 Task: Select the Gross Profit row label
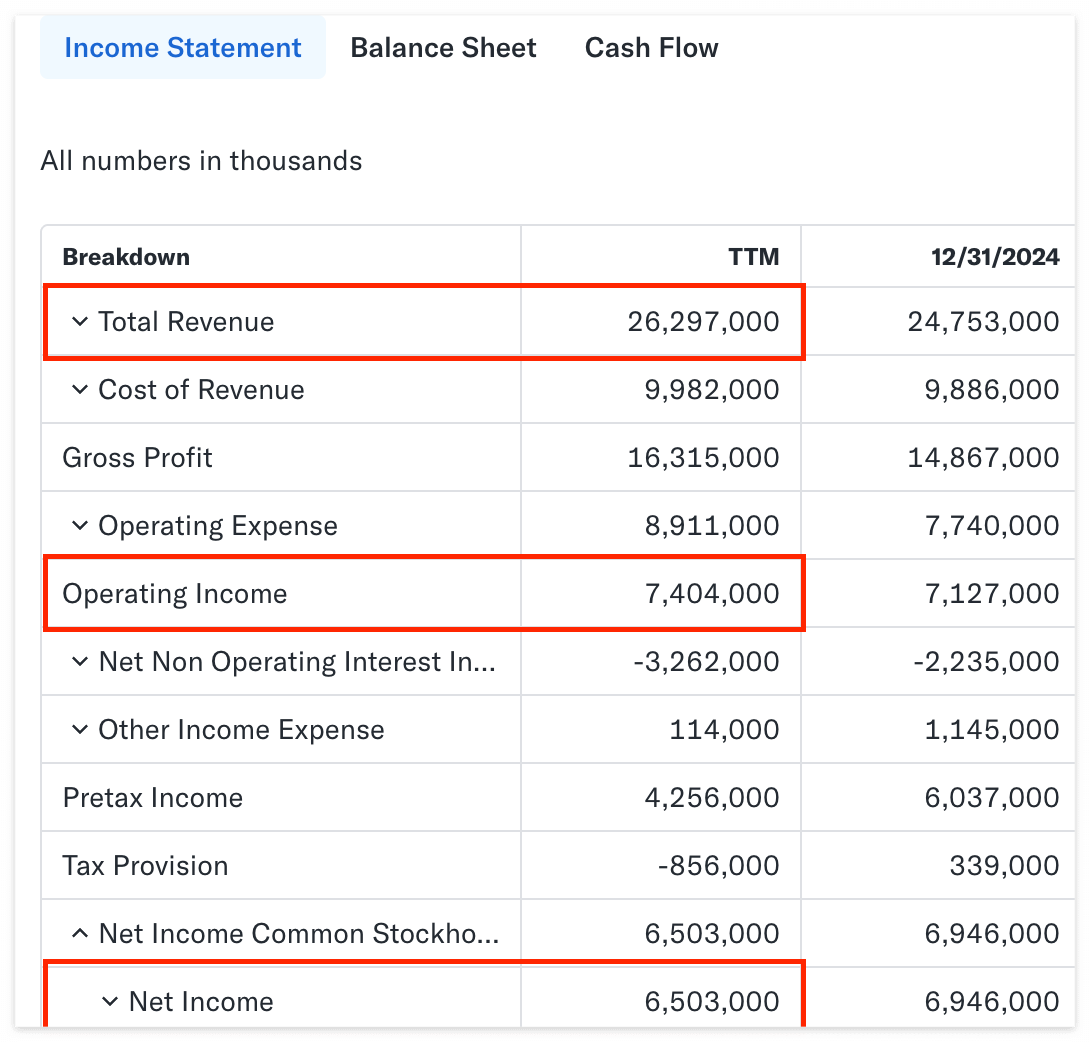(137, 458)
